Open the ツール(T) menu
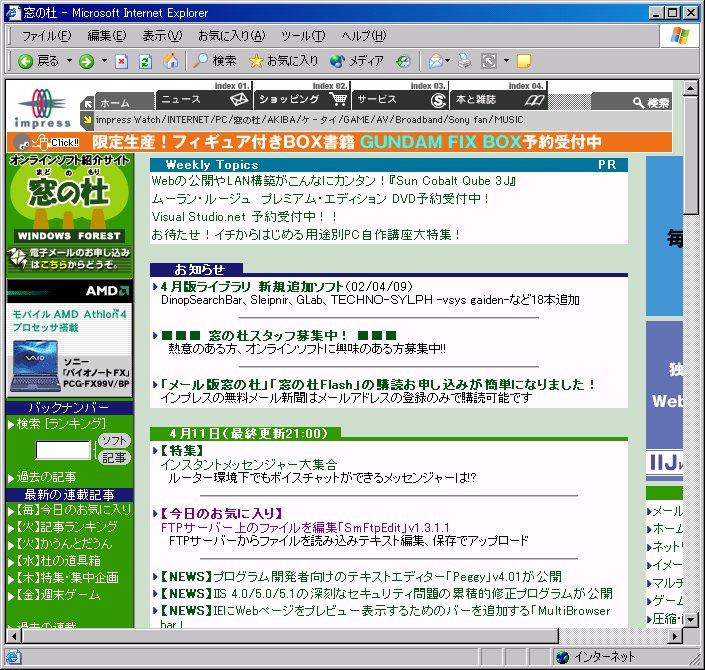The height and width of the screenshot is (670, 705). [303, 36]
